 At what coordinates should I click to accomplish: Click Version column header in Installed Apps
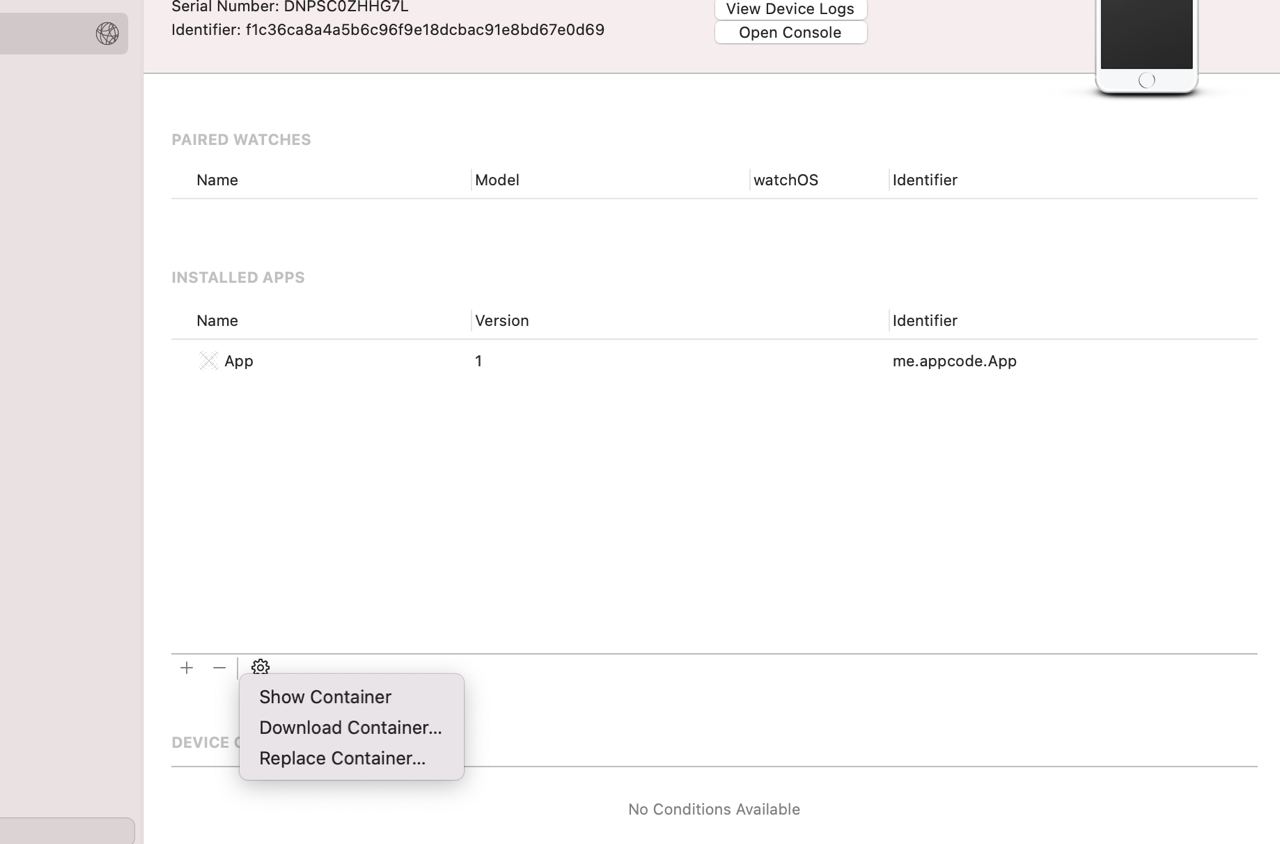point(502,321)
